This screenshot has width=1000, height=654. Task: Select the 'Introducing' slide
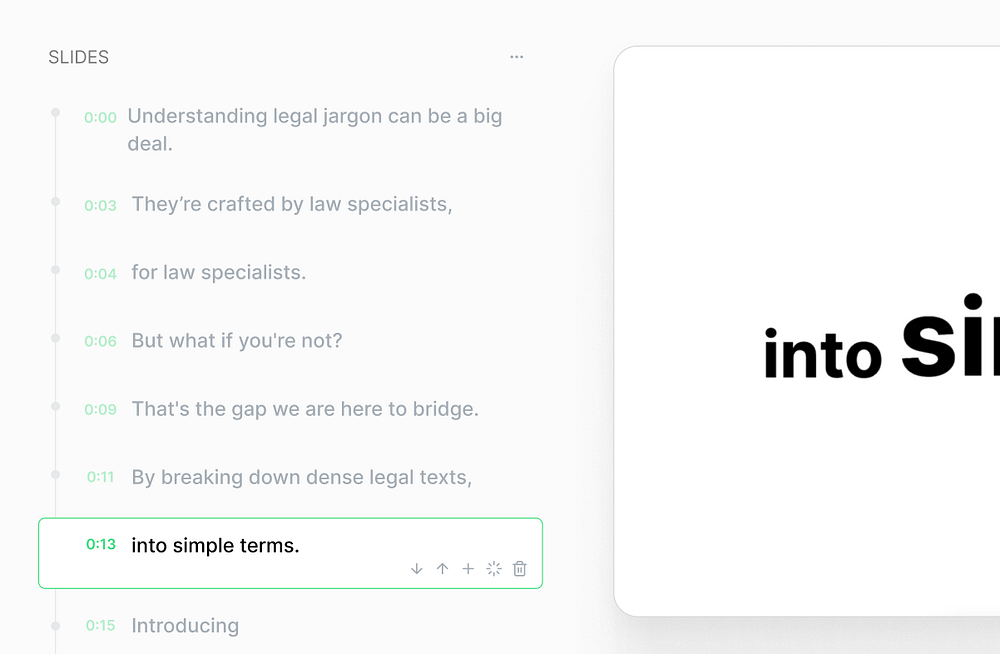(185, 626)
